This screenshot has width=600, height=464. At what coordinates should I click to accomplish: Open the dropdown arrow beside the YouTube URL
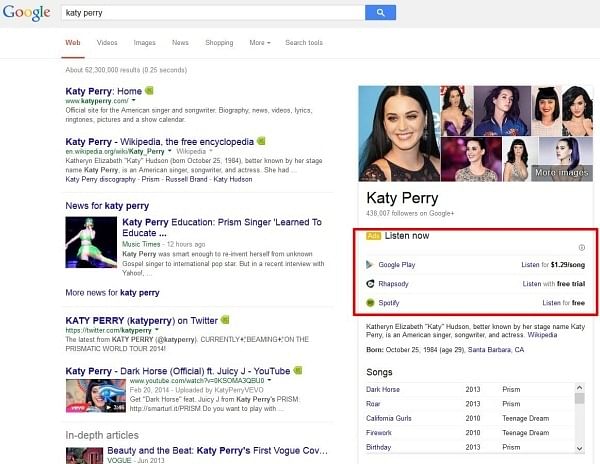click(269, 380)
